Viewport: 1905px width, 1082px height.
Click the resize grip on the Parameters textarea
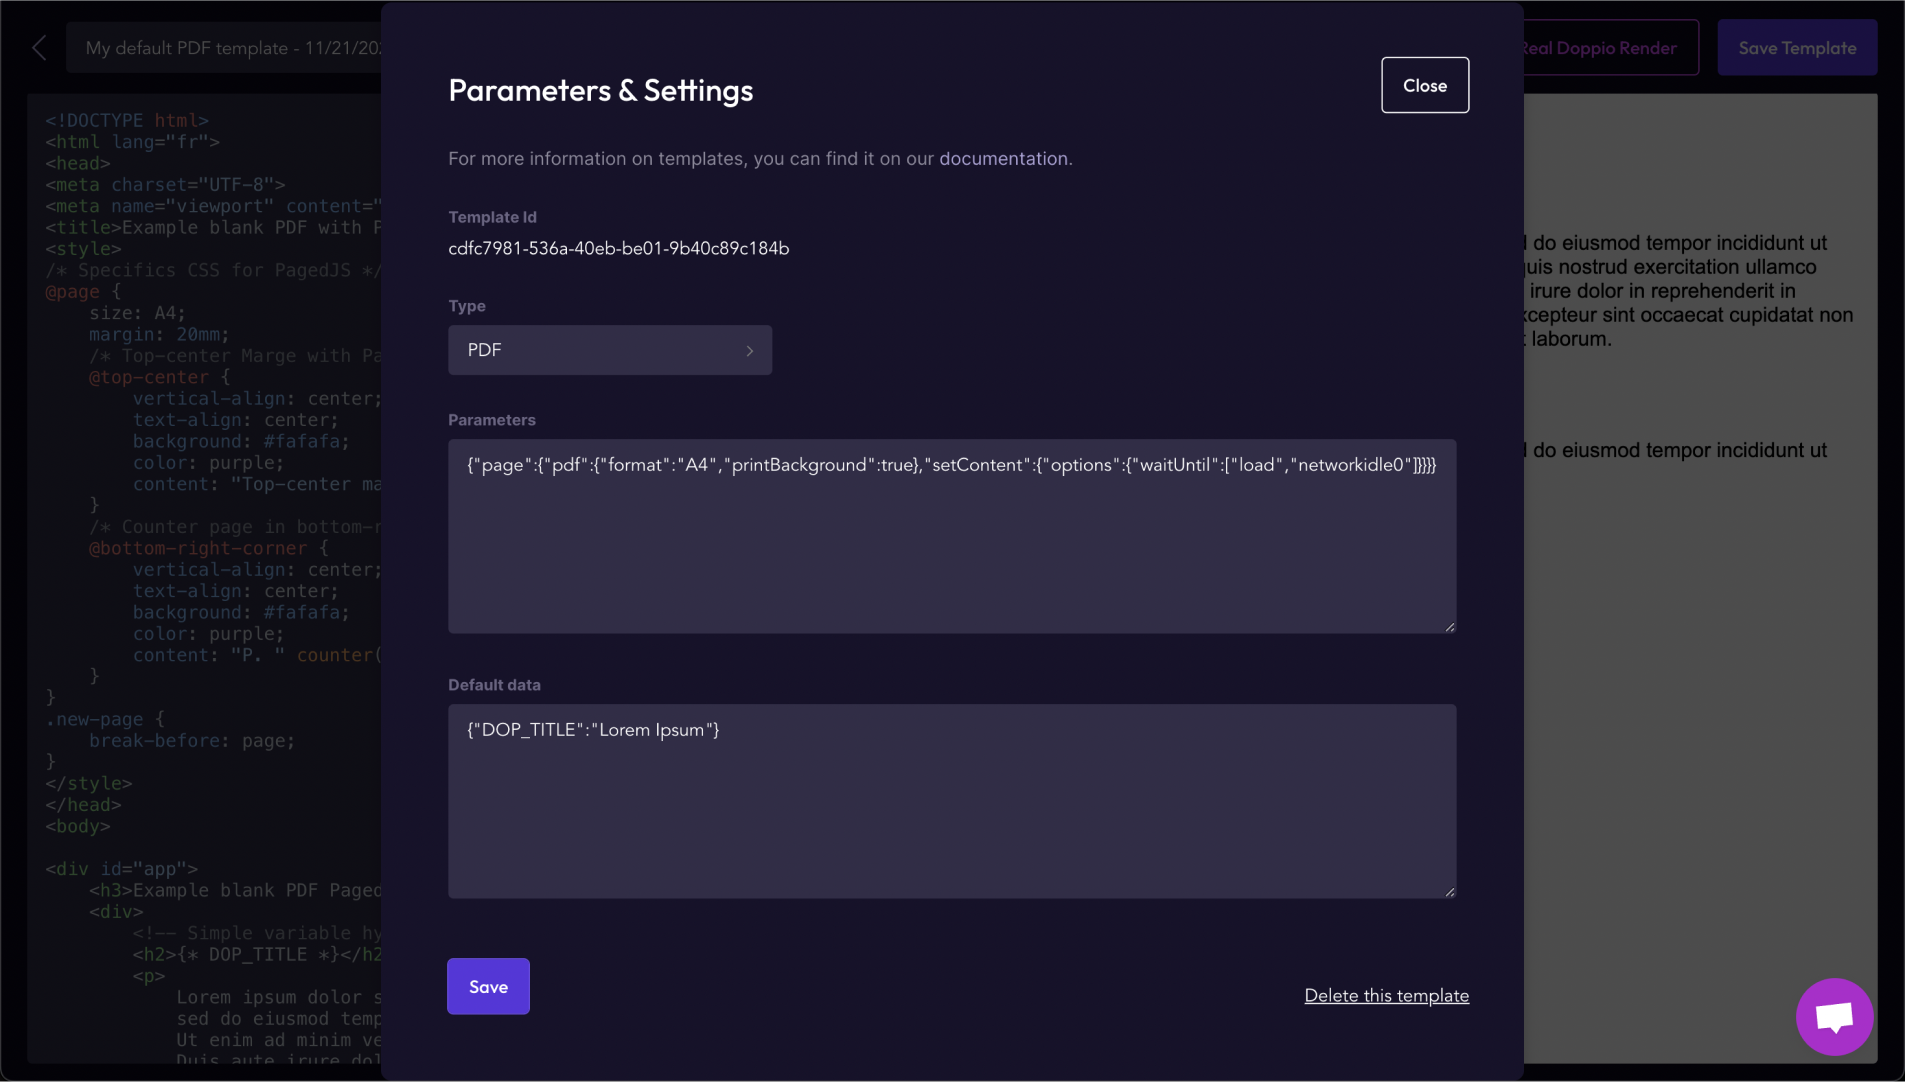(1448, 625)
